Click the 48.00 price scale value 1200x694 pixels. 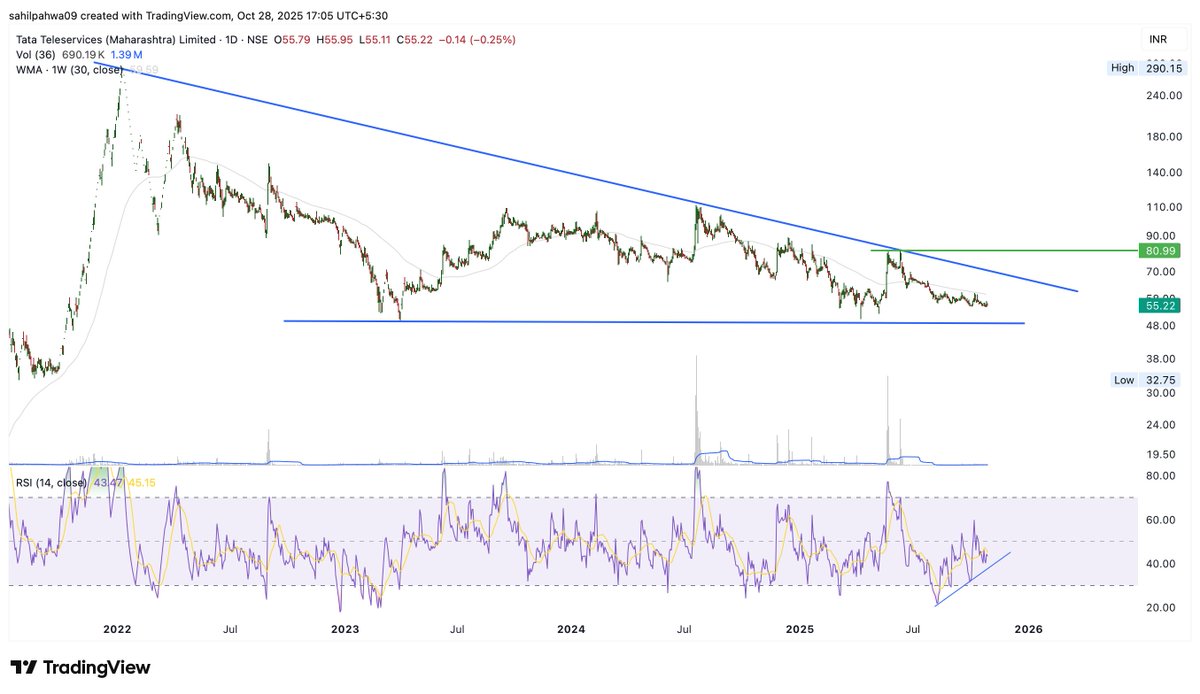[x=1160, y=326]
